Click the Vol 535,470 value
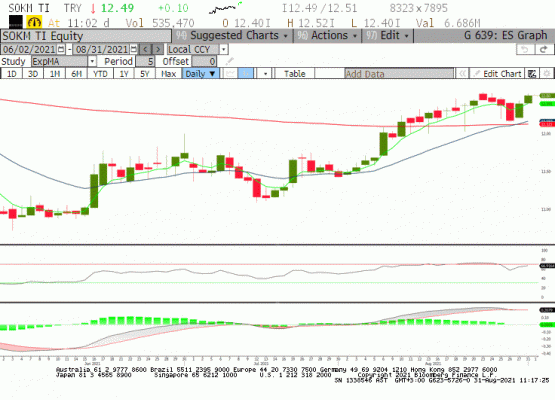 click(x=173, y=23)
